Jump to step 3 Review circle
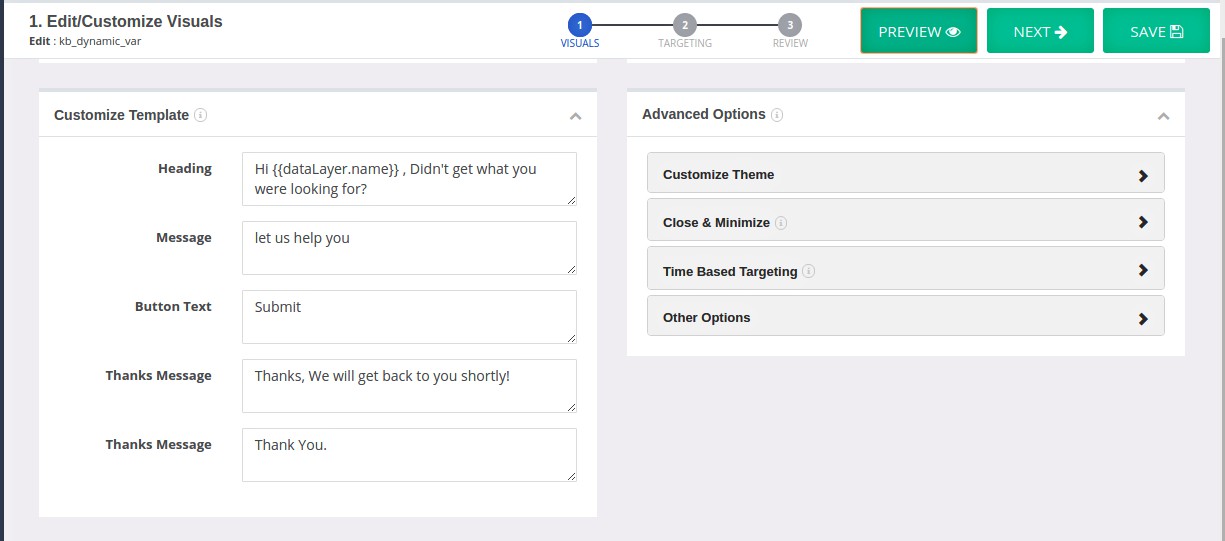This screenshot has height=541, width=1225. [790, 25]
